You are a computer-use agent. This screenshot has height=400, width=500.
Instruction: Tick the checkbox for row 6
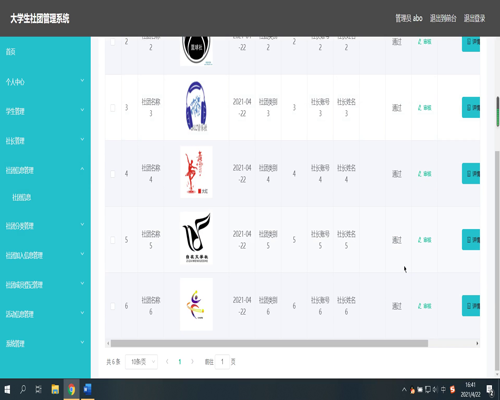click(x=113, y=306)
